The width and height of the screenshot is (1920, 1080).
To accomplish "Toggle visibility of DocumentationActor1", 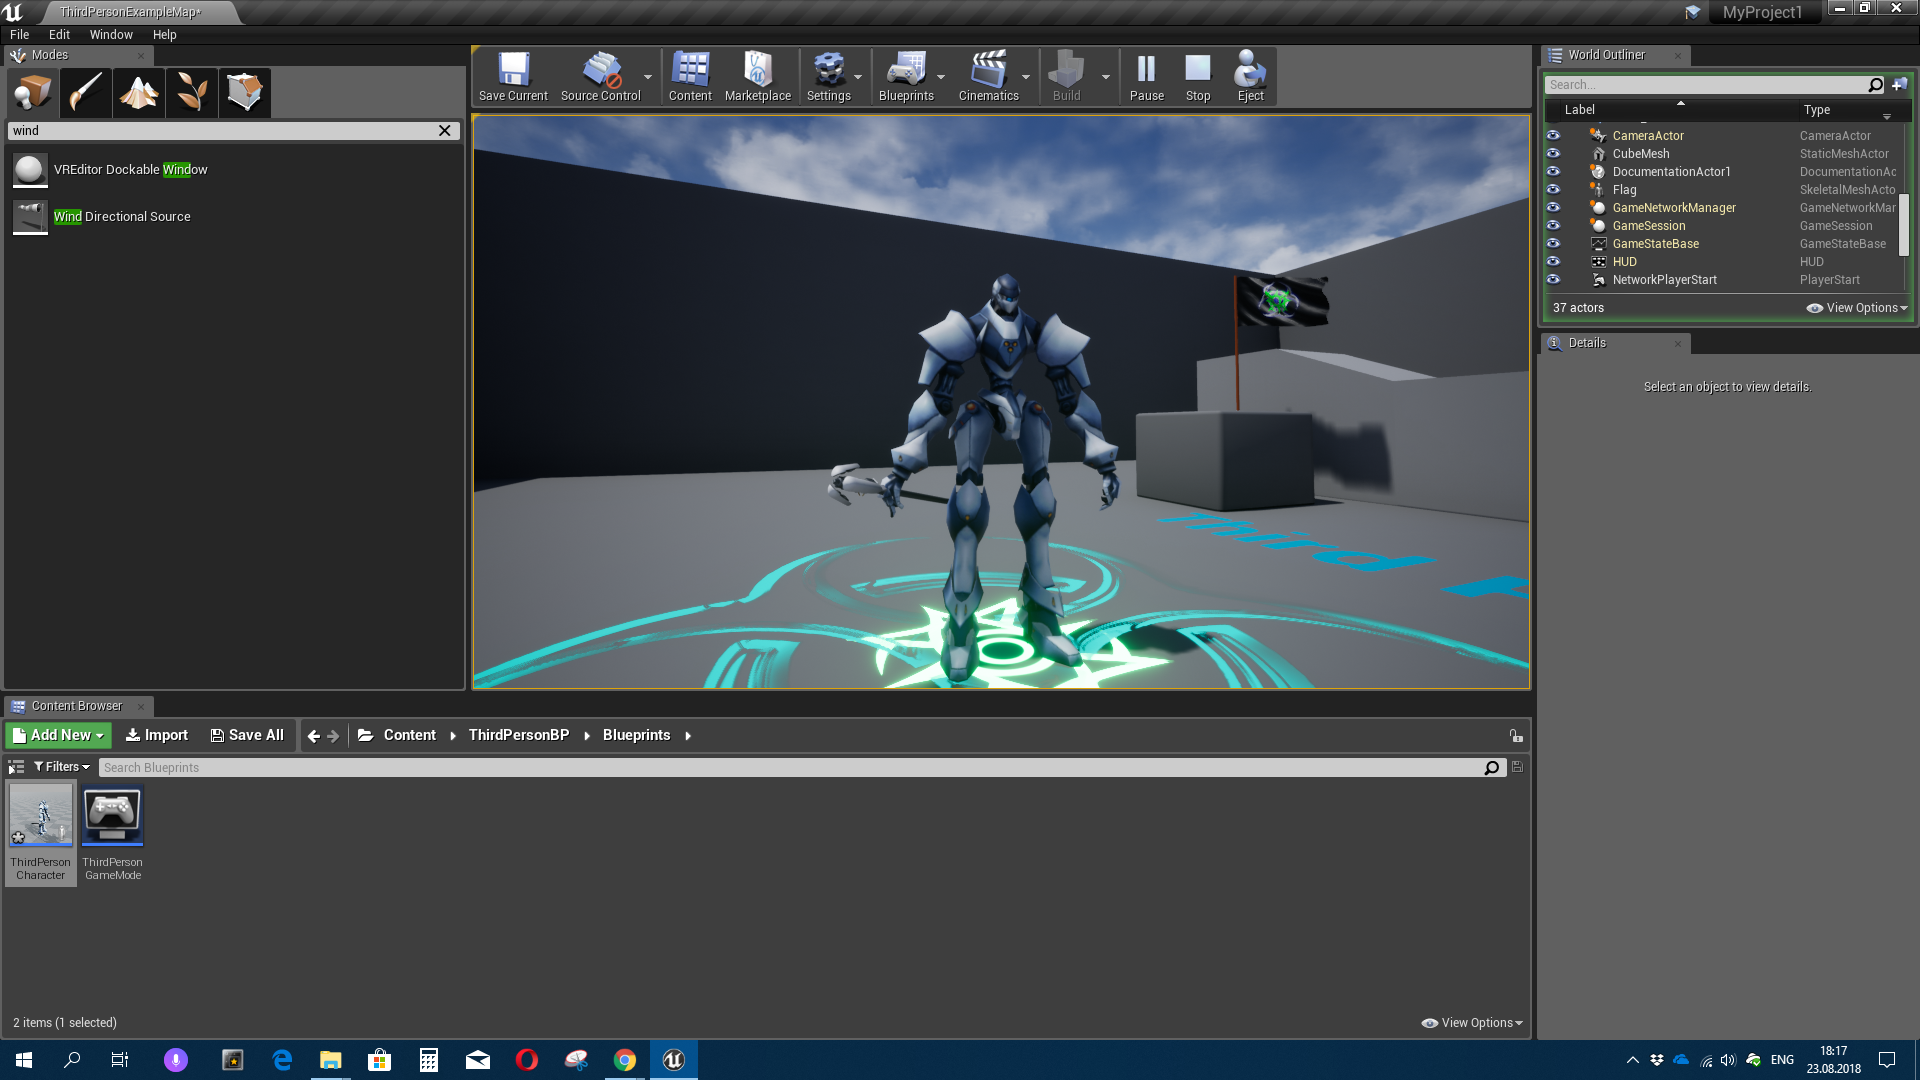I will 1553,171.
